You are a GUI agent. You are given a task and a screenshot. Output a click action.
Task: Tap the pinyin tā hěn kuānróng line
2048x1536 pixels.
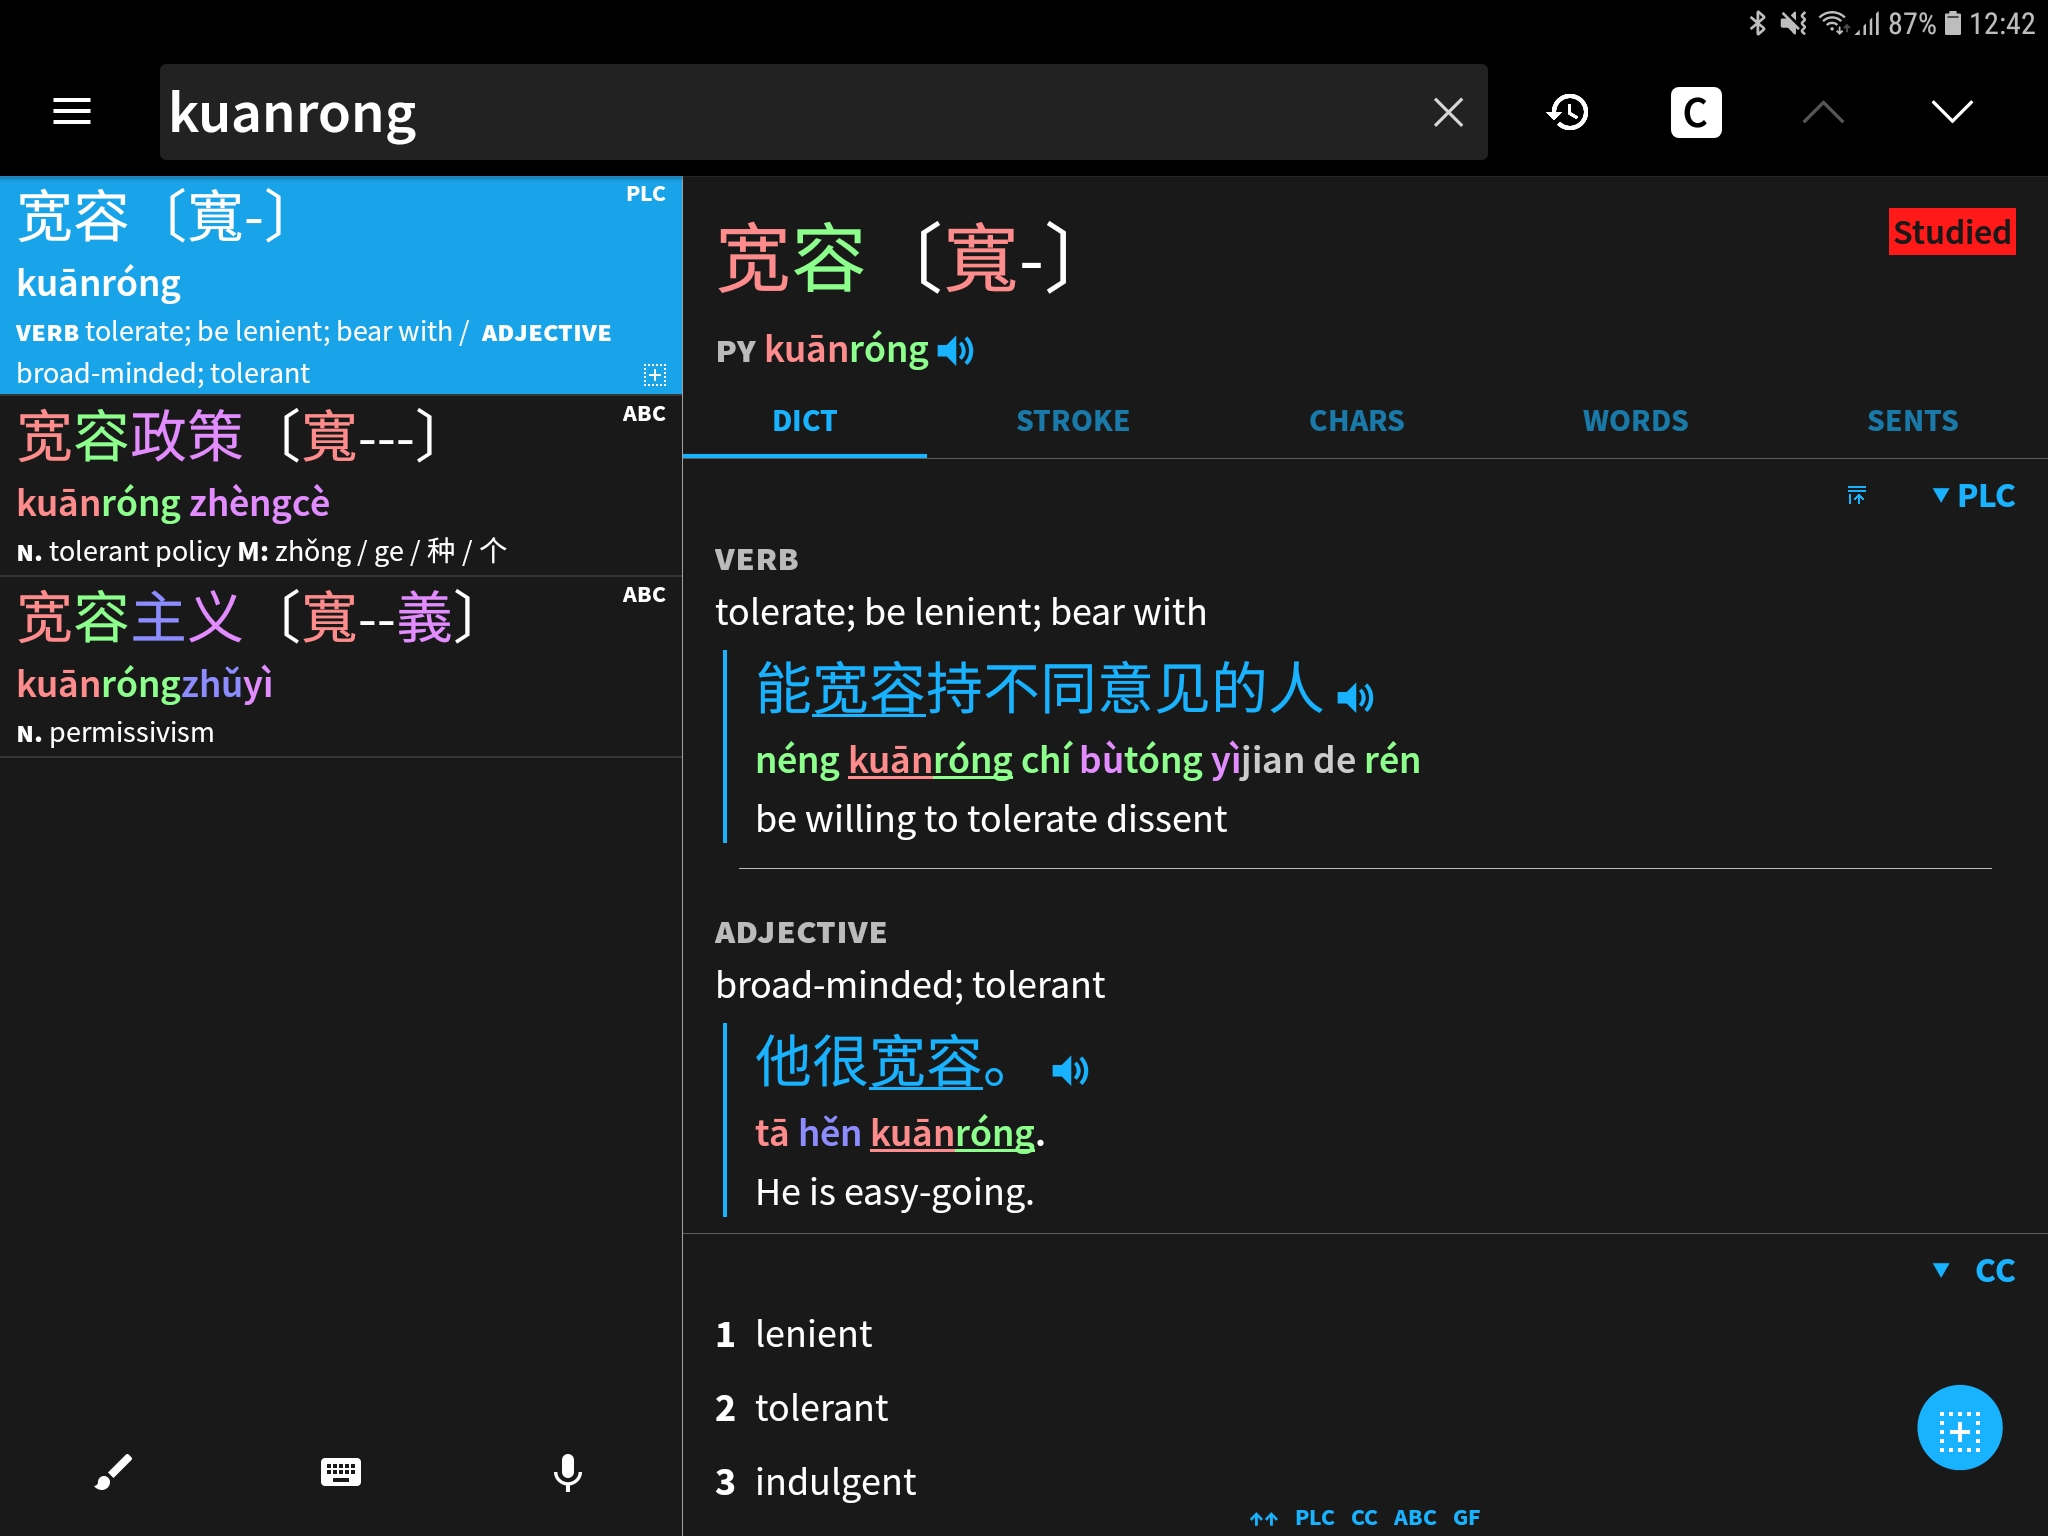[900, 1133]
